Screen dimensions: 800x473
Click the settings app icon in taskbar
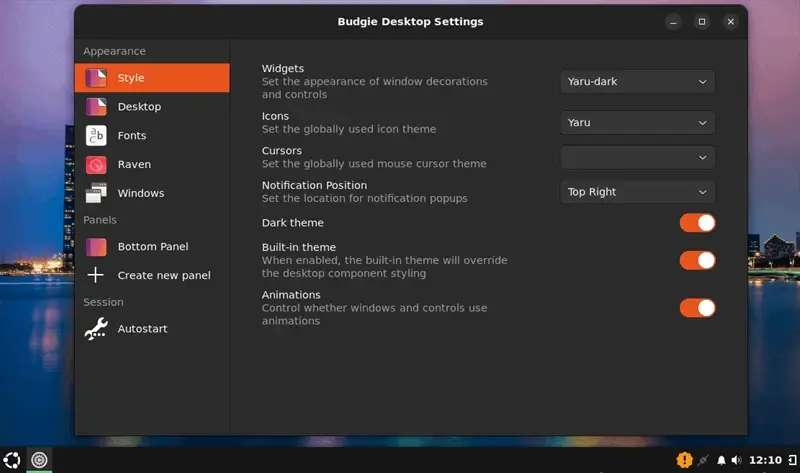pos(39,460)
